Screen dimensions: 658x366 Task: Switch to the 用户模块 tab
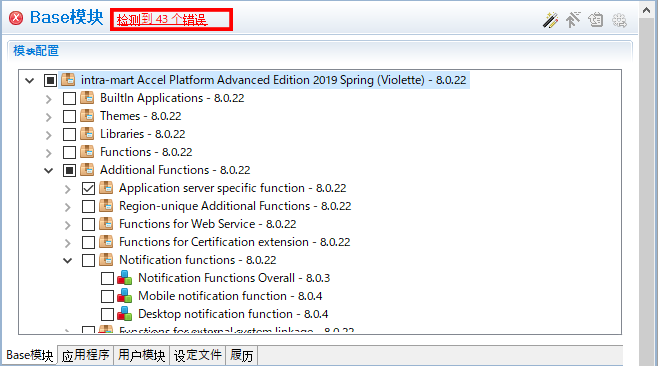[141, 356]
